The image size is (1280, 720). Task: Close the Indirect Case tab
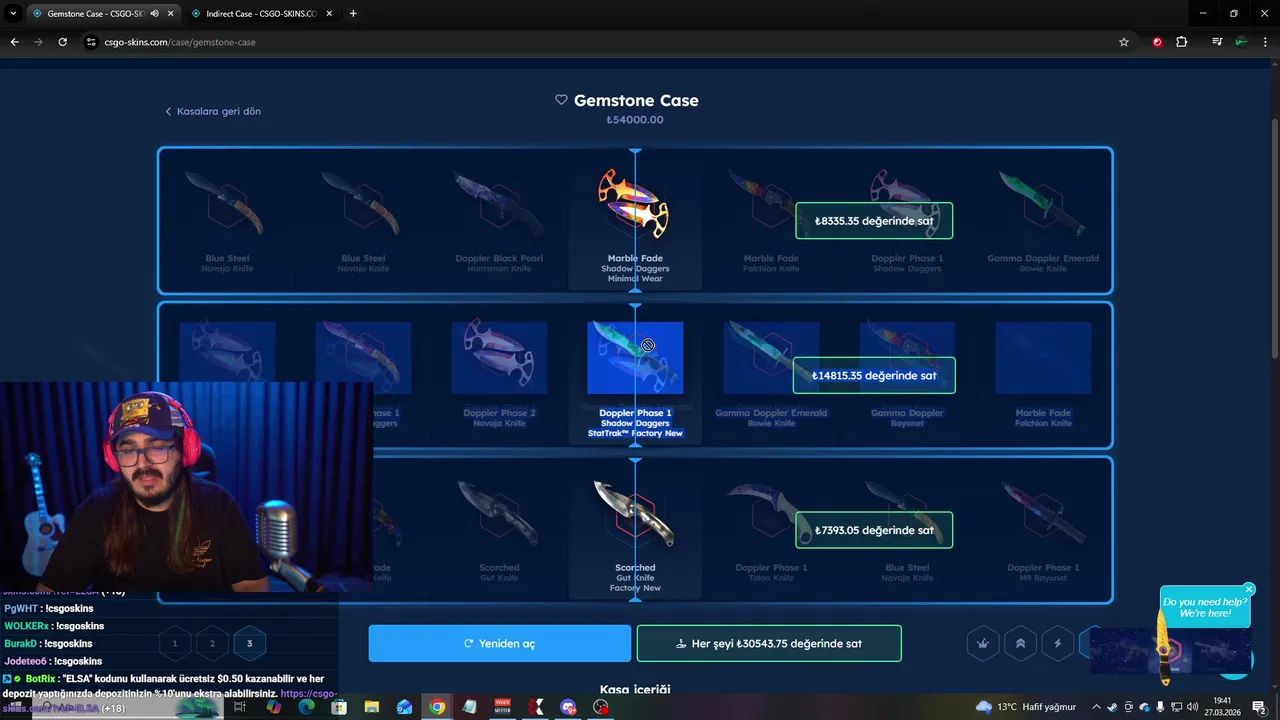[329, 13]
